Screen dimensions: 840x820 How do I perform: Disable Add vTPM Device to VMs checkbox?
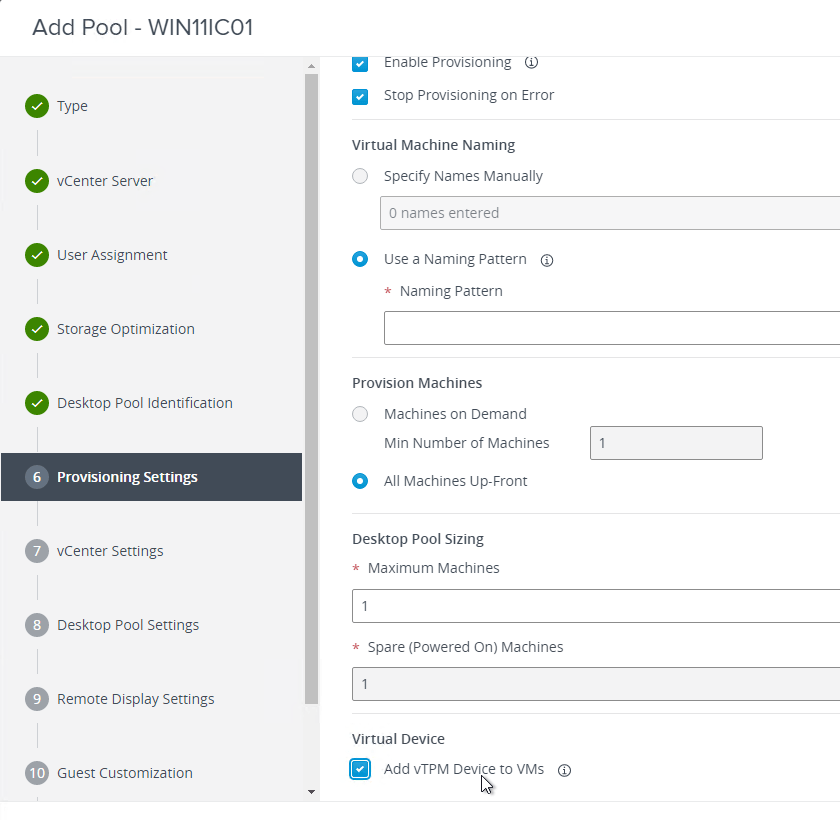pos(360,770)
